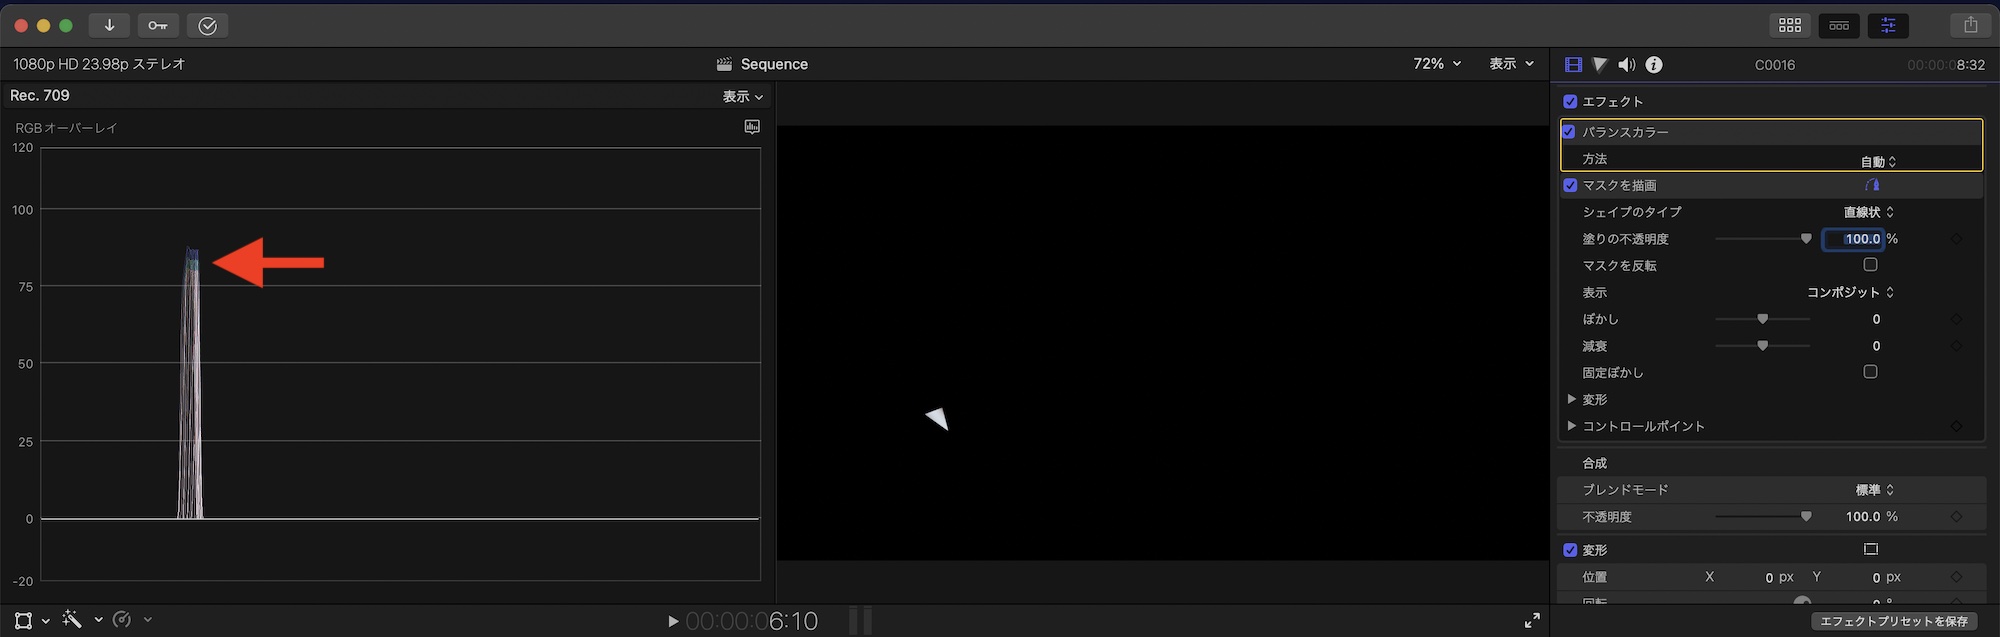Image resolution: width=2000 pixels, height=637 pixels.
Task: Click the scope settings icon above waveform
Action: 752,127
